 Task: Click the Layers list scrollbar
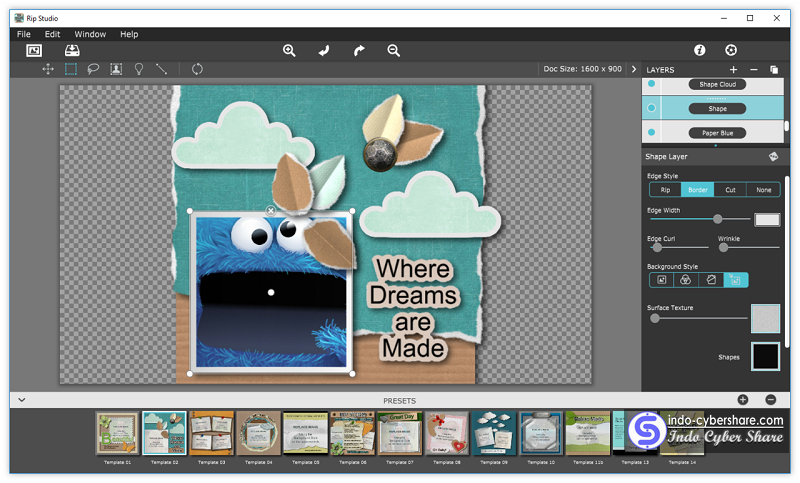point(787,125)
